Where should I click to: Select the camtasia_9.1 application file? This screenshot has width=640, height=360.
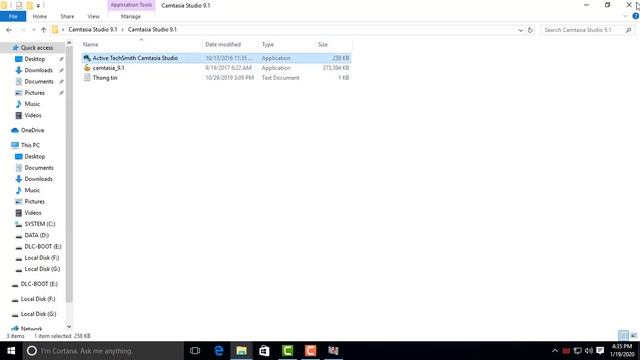[216, 68]
